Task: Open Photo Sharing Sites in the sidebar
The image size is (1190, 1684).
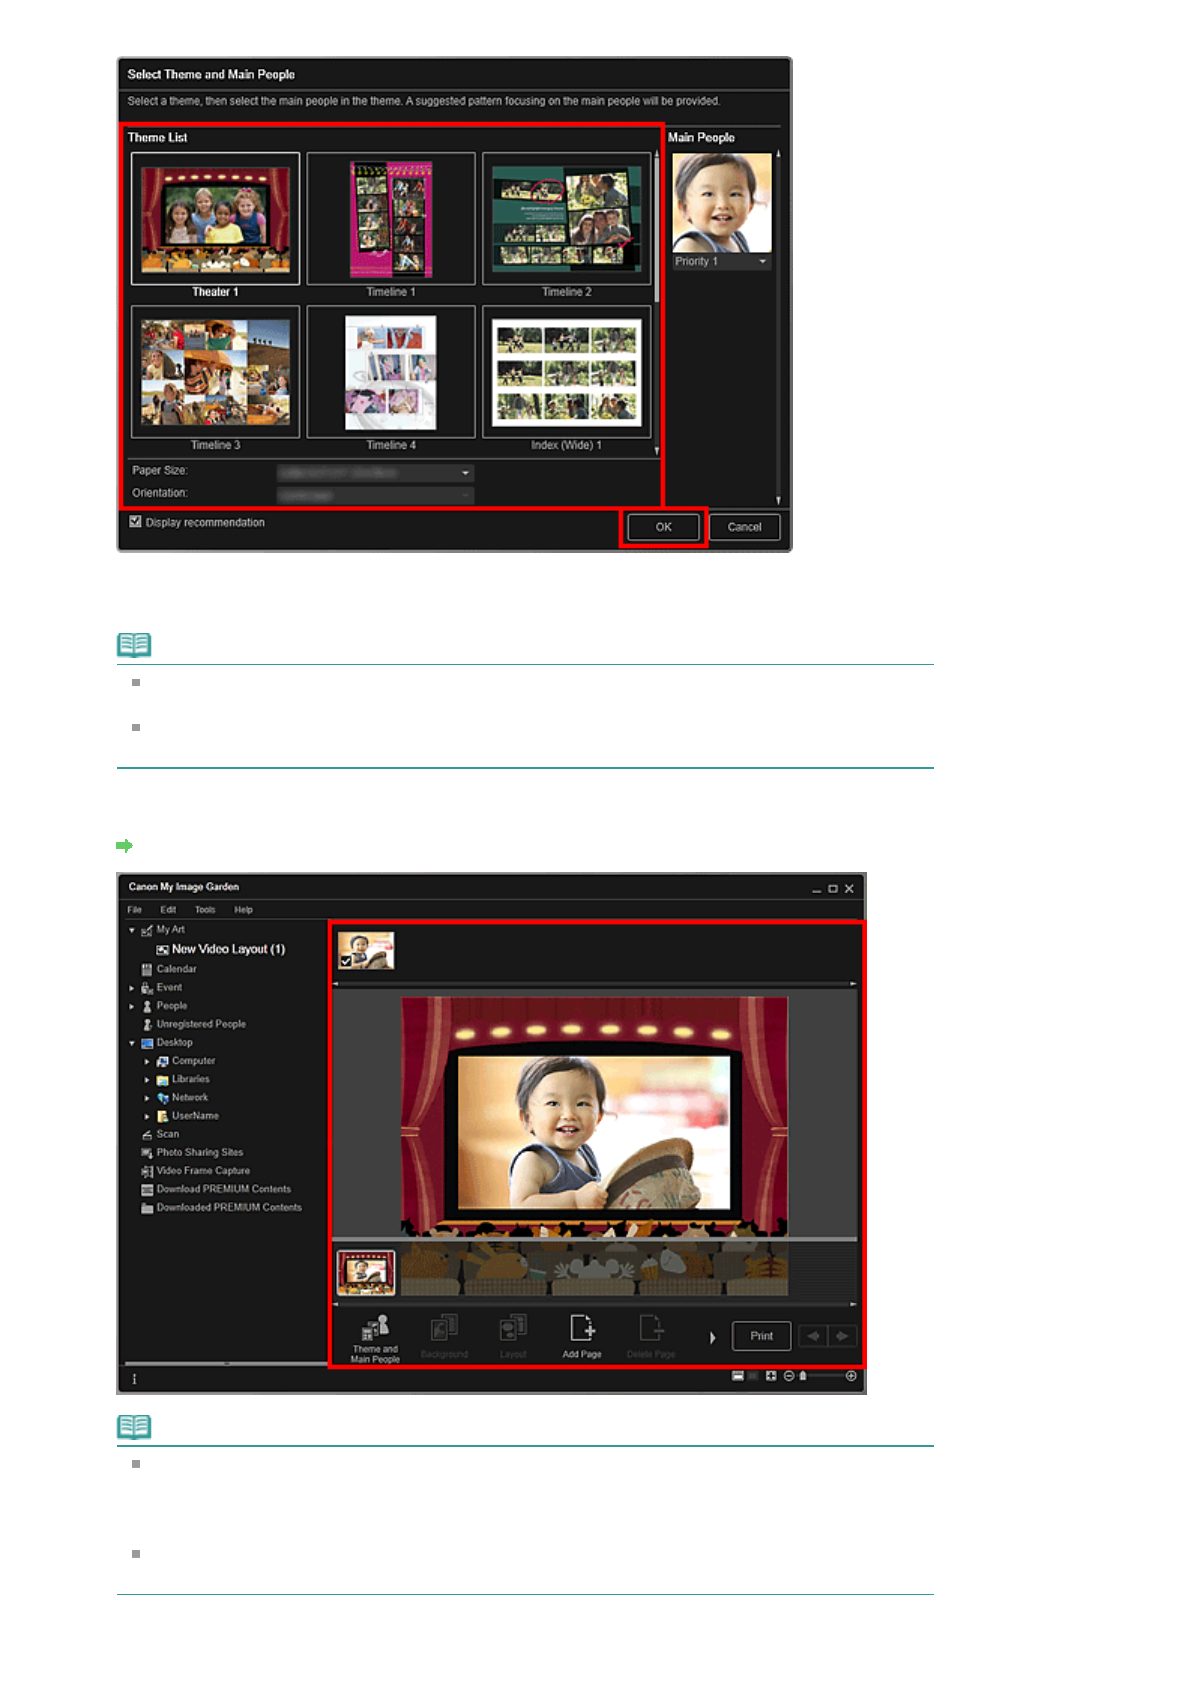Action: 199,1152
